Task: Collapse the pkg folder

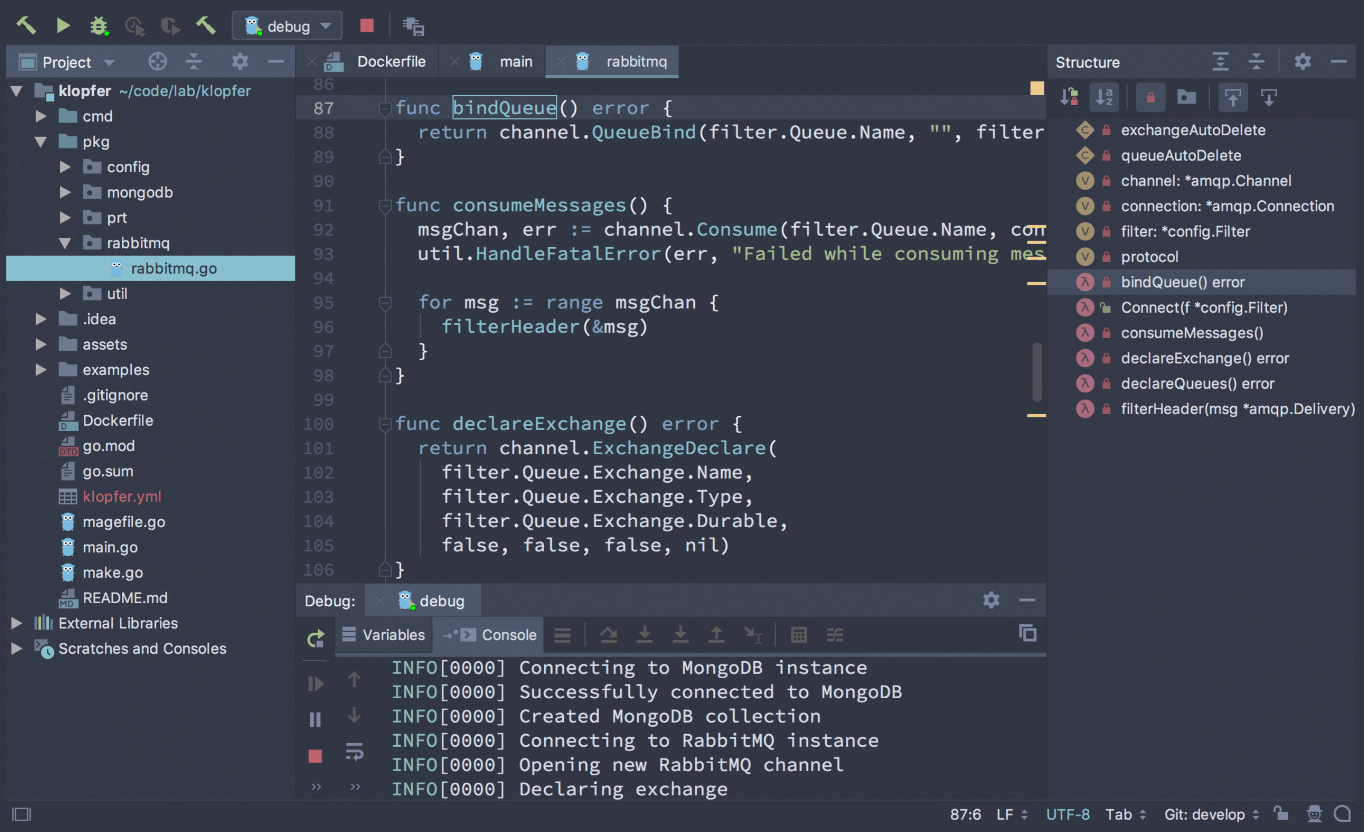Action: point(41,142)
